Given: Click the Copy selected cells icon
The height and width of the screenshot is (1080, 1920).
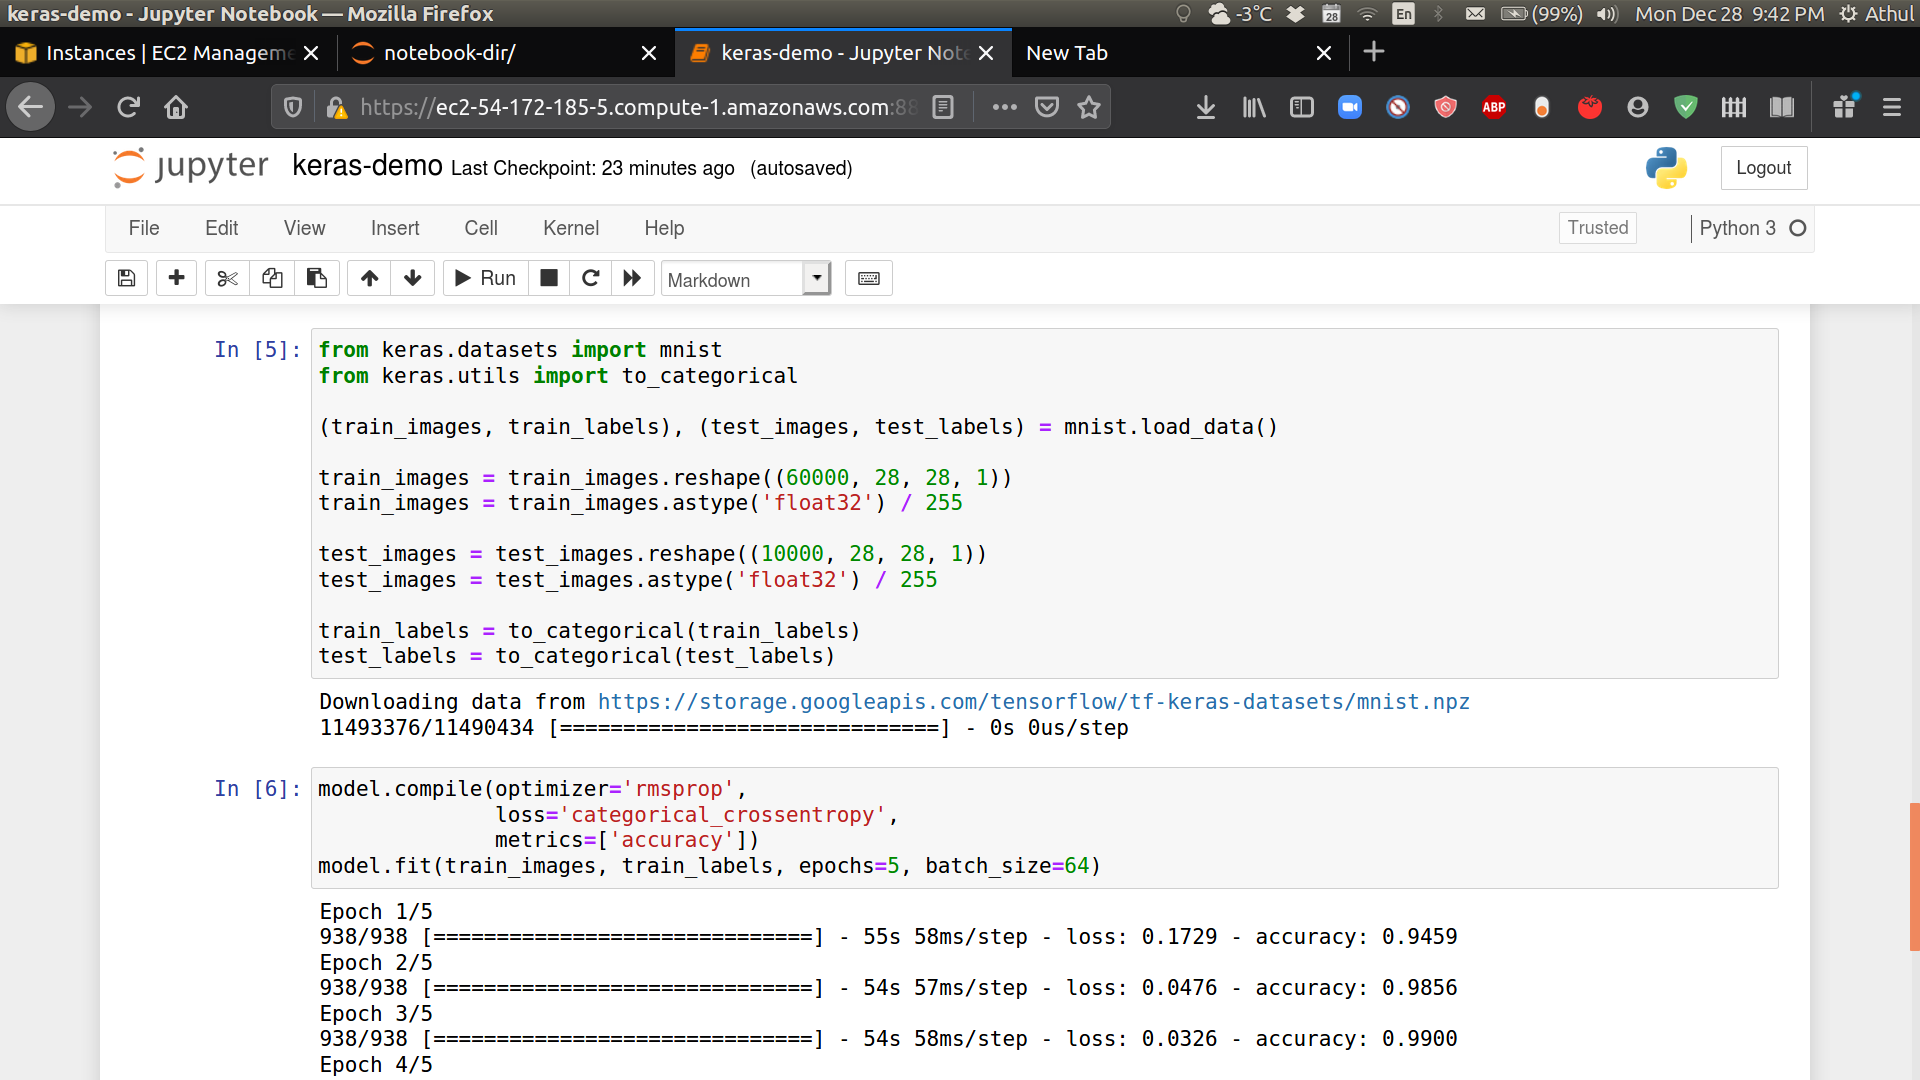Looking at the screenshot, I should (272, 278).
